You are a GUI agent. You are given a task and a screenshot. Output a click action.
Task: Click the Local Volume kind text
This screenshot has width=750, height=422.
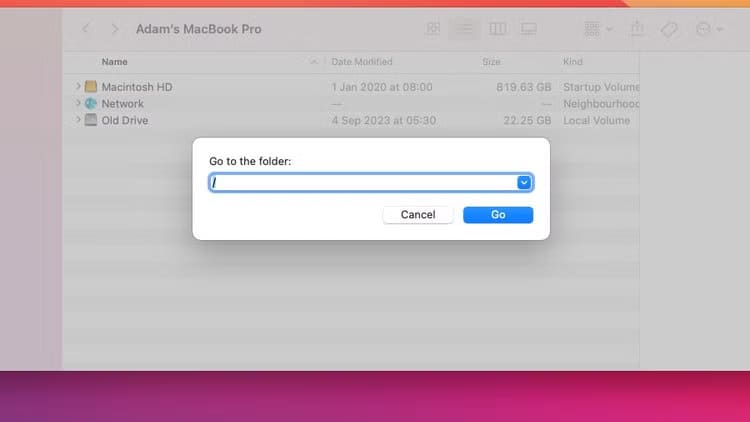(x=596, y=121)
